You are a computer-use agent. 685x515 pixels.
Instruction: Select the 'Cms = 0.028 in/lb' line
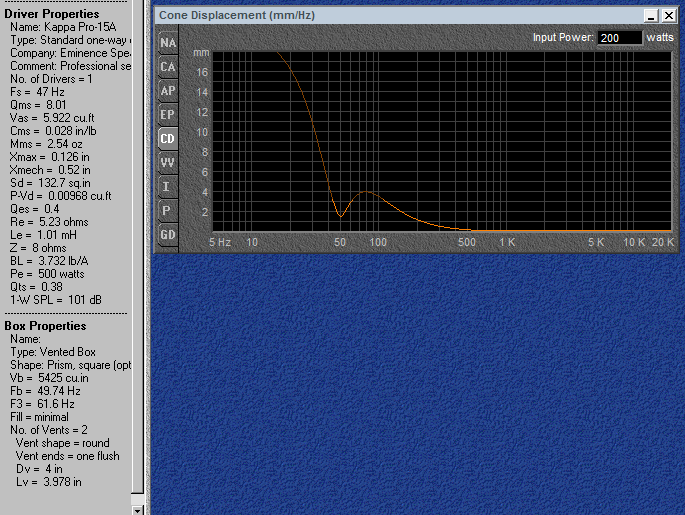coord(53,131)
